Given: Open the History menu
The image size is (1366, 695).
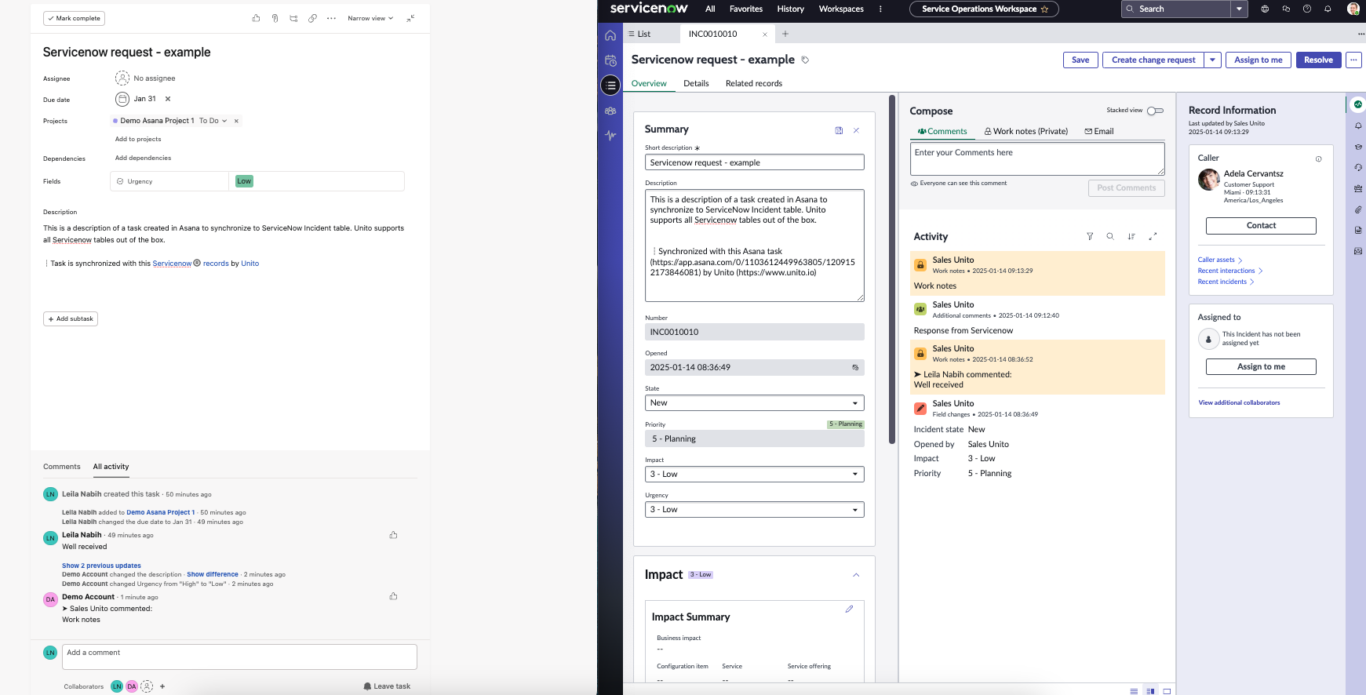Looking at the screenshot, I should click(790, 9).
